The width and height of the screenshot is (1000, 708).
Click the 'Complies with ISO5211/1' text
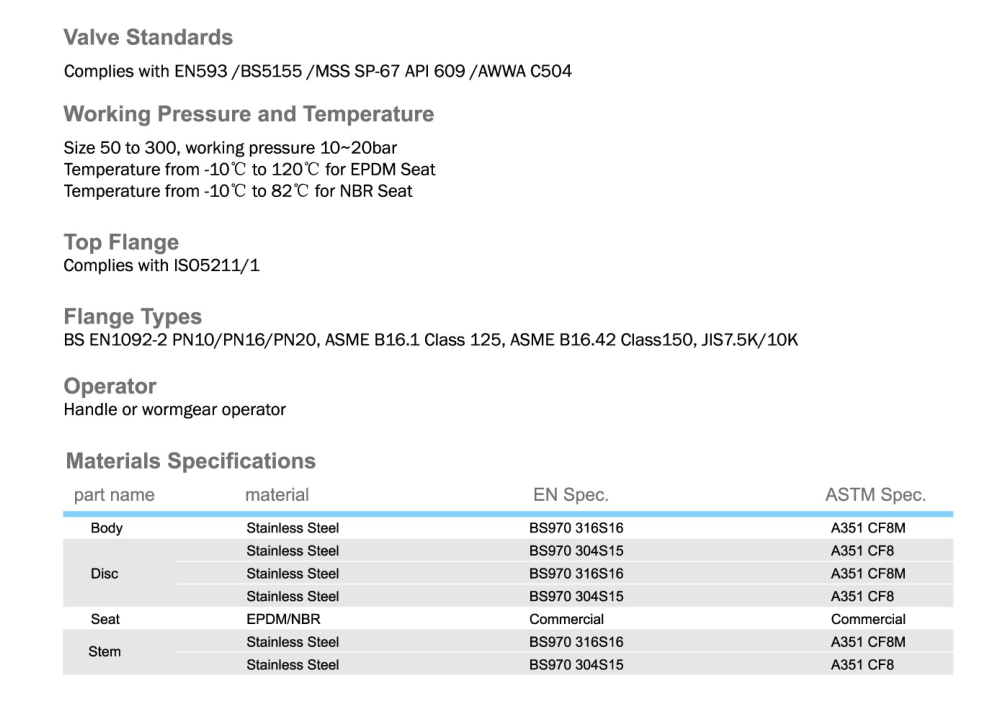point(161,266)
